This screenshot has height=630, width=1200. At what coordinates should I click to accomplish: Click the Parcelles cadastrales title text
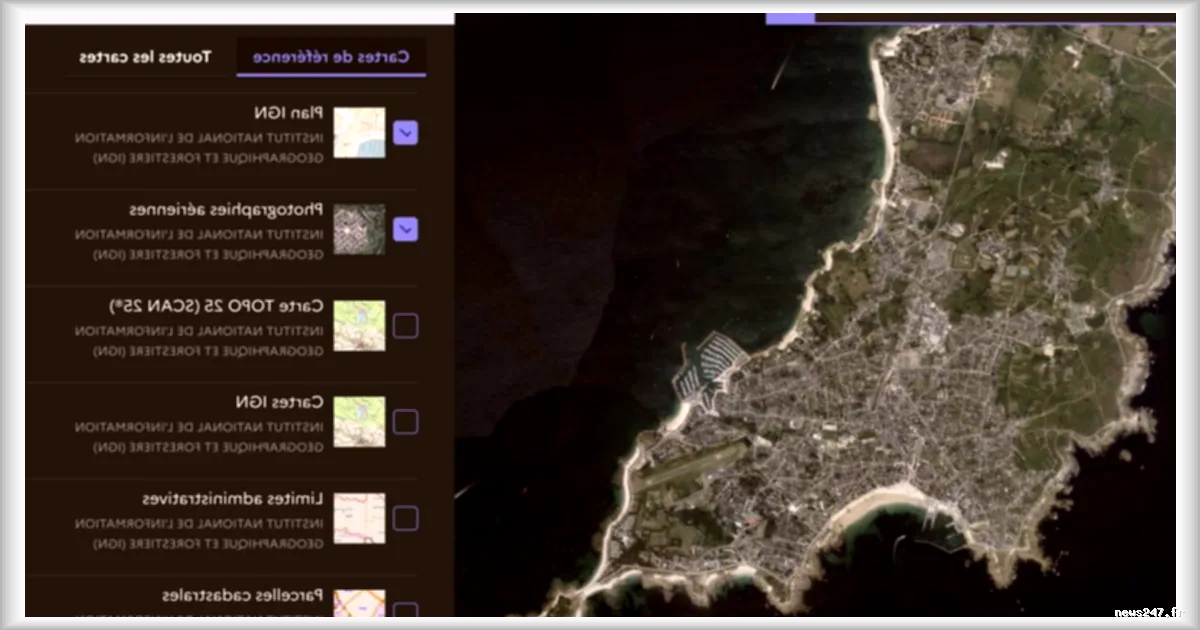[243, 595]
